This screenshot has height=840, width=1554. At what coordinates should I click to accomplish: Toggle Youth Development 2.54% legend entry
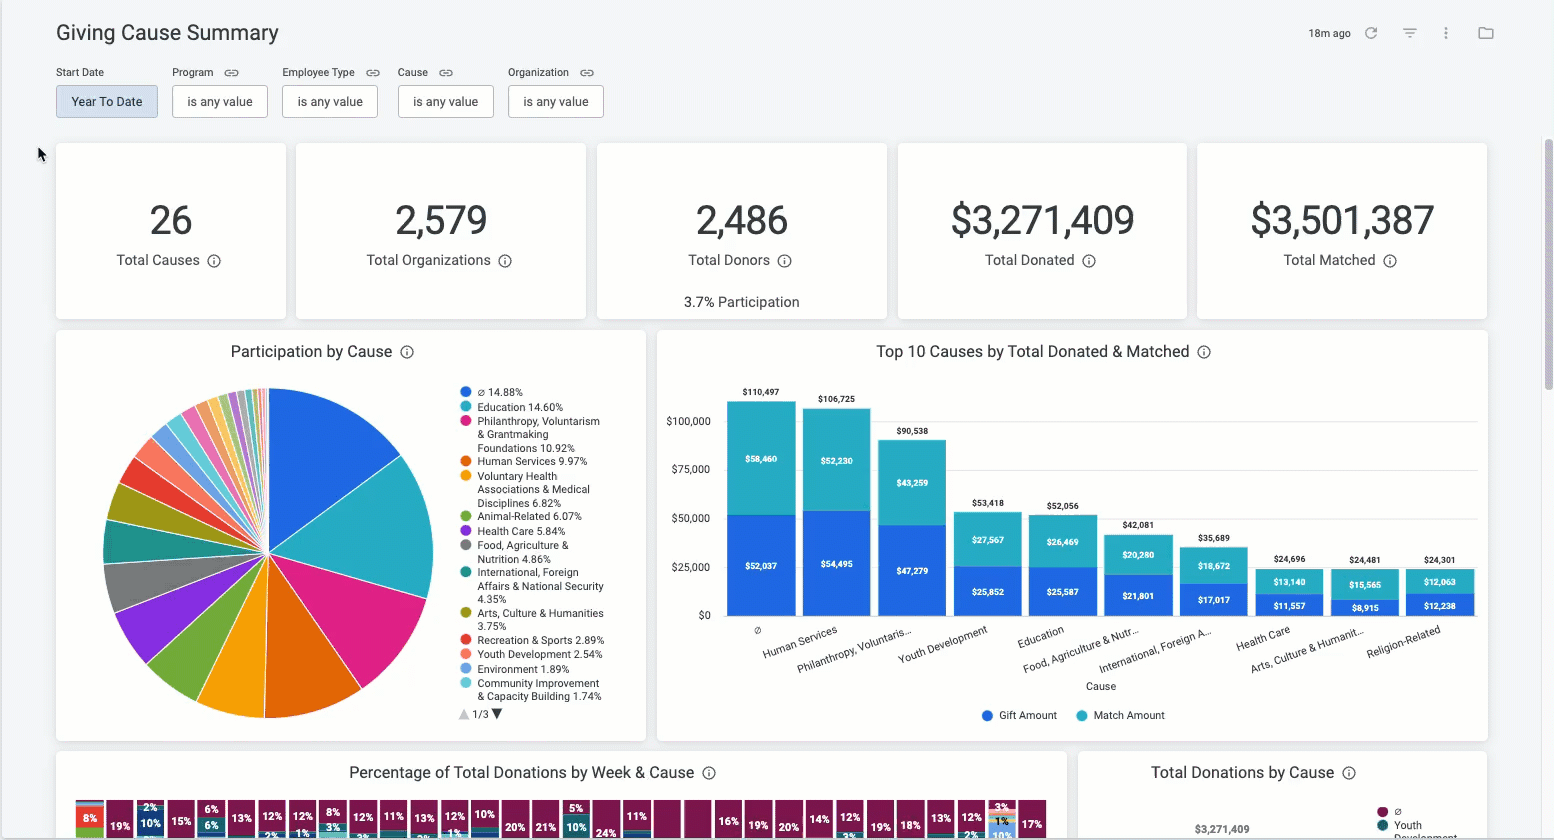531,654
